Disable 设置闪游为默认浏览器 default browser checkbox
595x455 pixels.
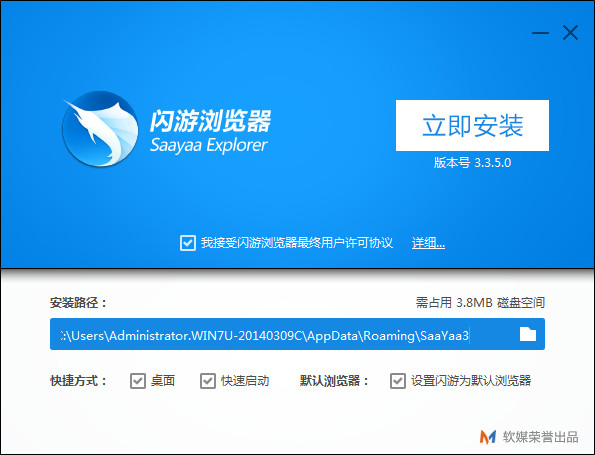tap(398, 381)
